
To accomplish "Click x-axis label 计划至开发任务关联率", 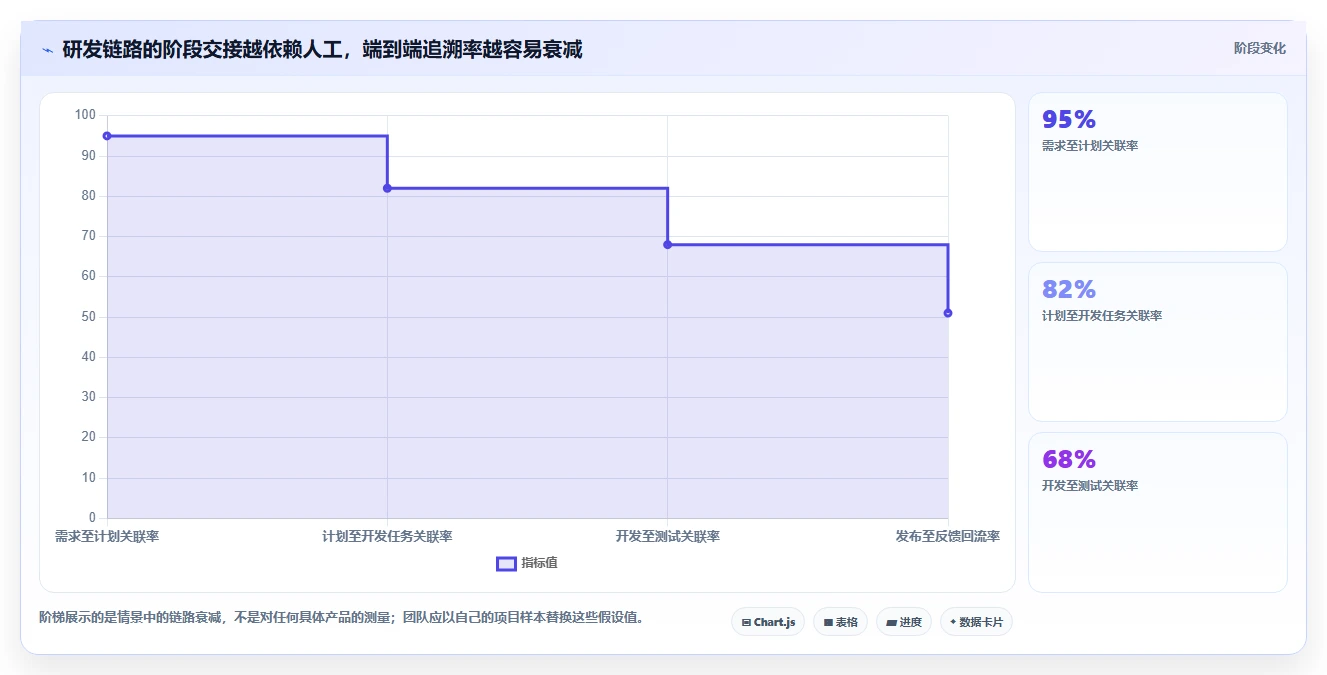I will click(x=387, y=536).
